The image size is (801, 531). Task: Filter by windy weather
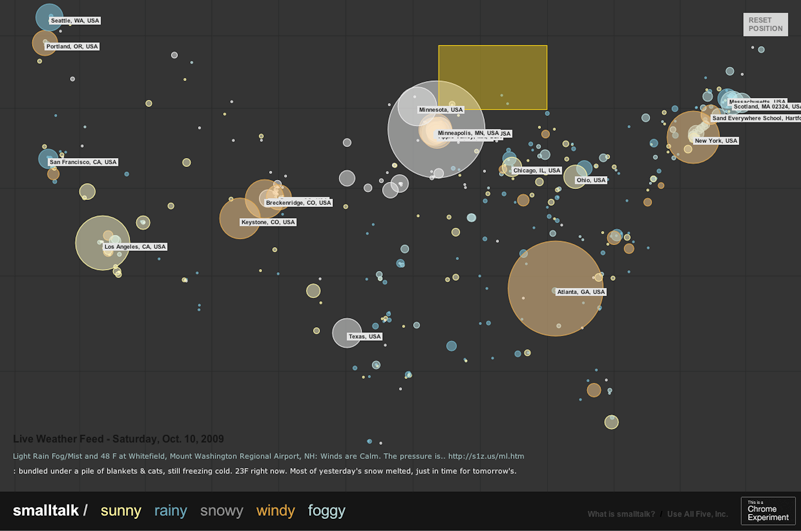coord(275,511)
